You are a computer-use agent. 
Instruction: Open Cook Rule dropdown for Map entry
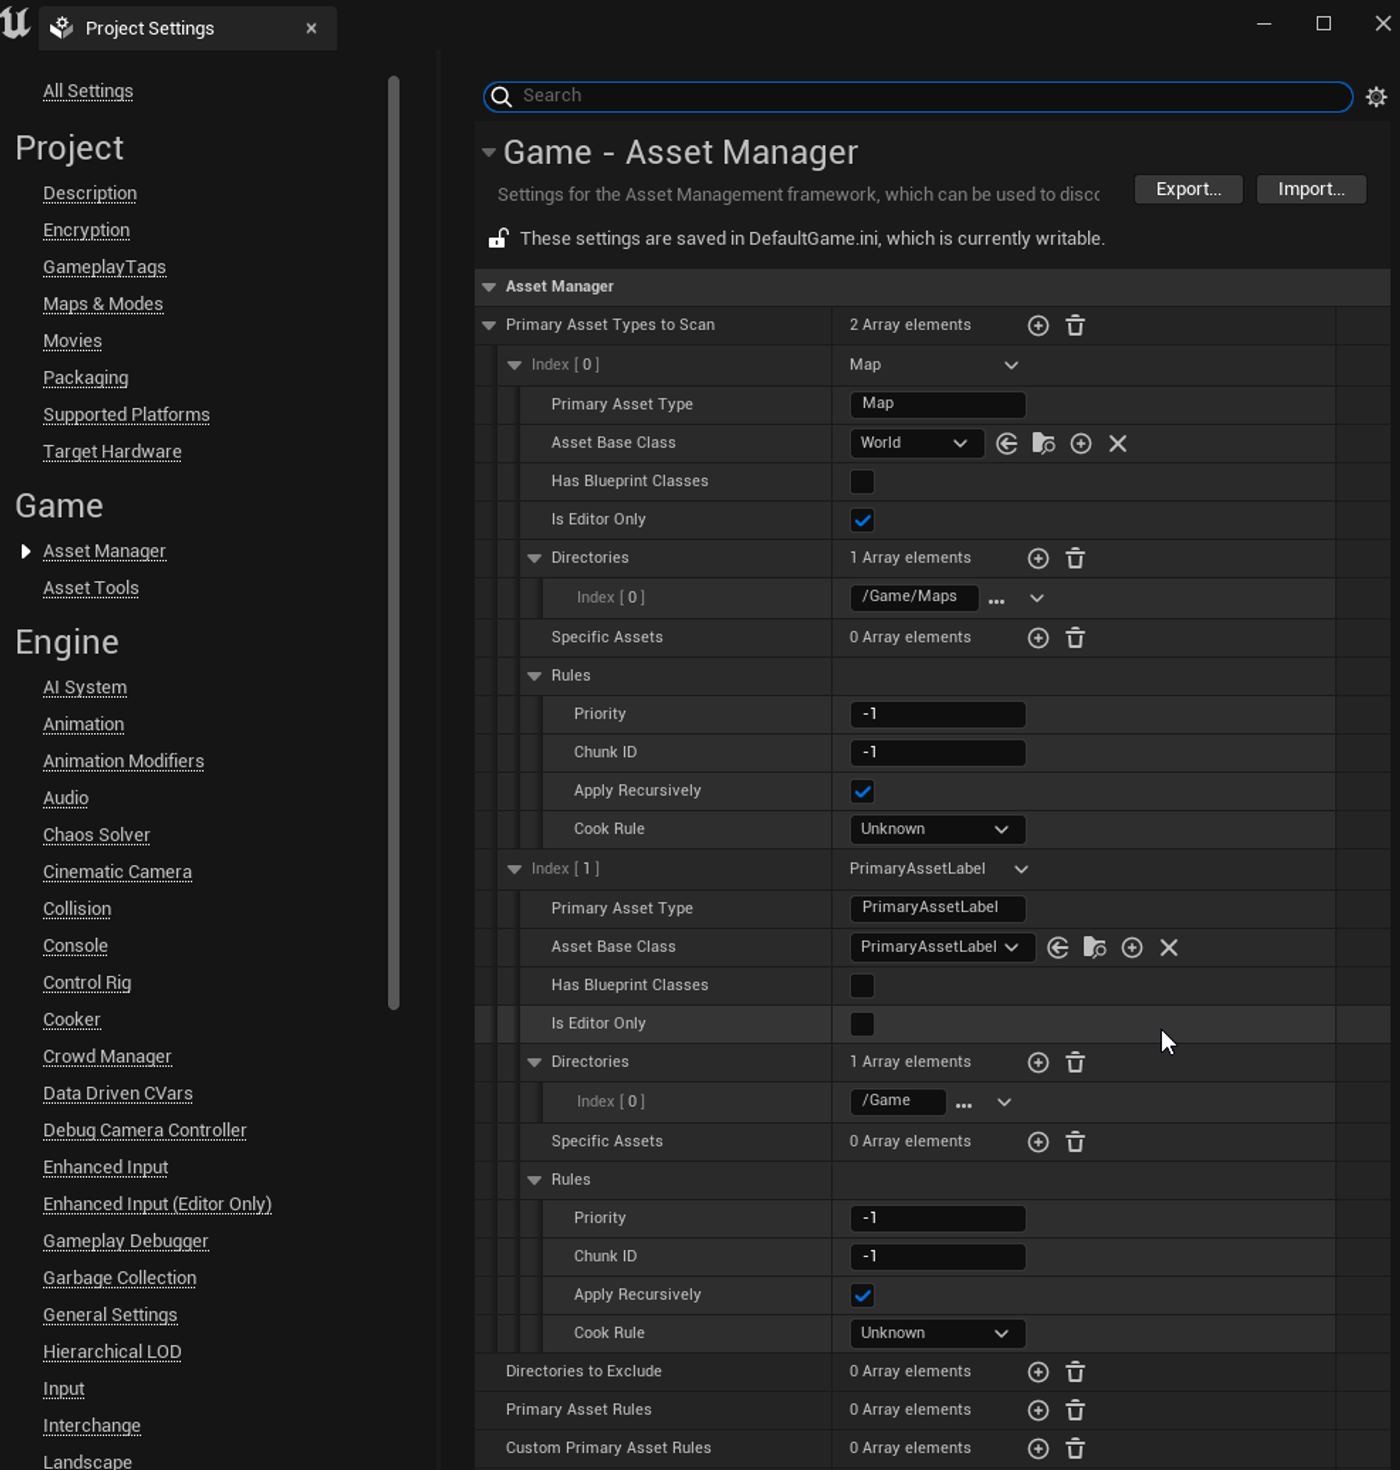pyautogui.click(x=937, y=829)
